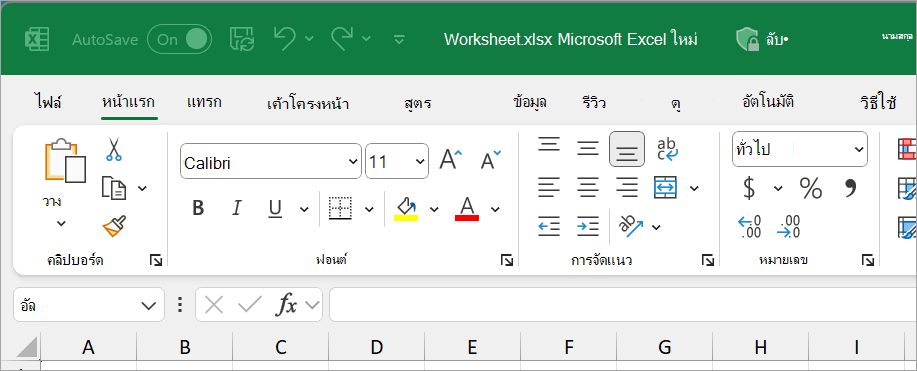Apply red Font Color to text
Screen dimensions: 917x371
coord(467,208)
